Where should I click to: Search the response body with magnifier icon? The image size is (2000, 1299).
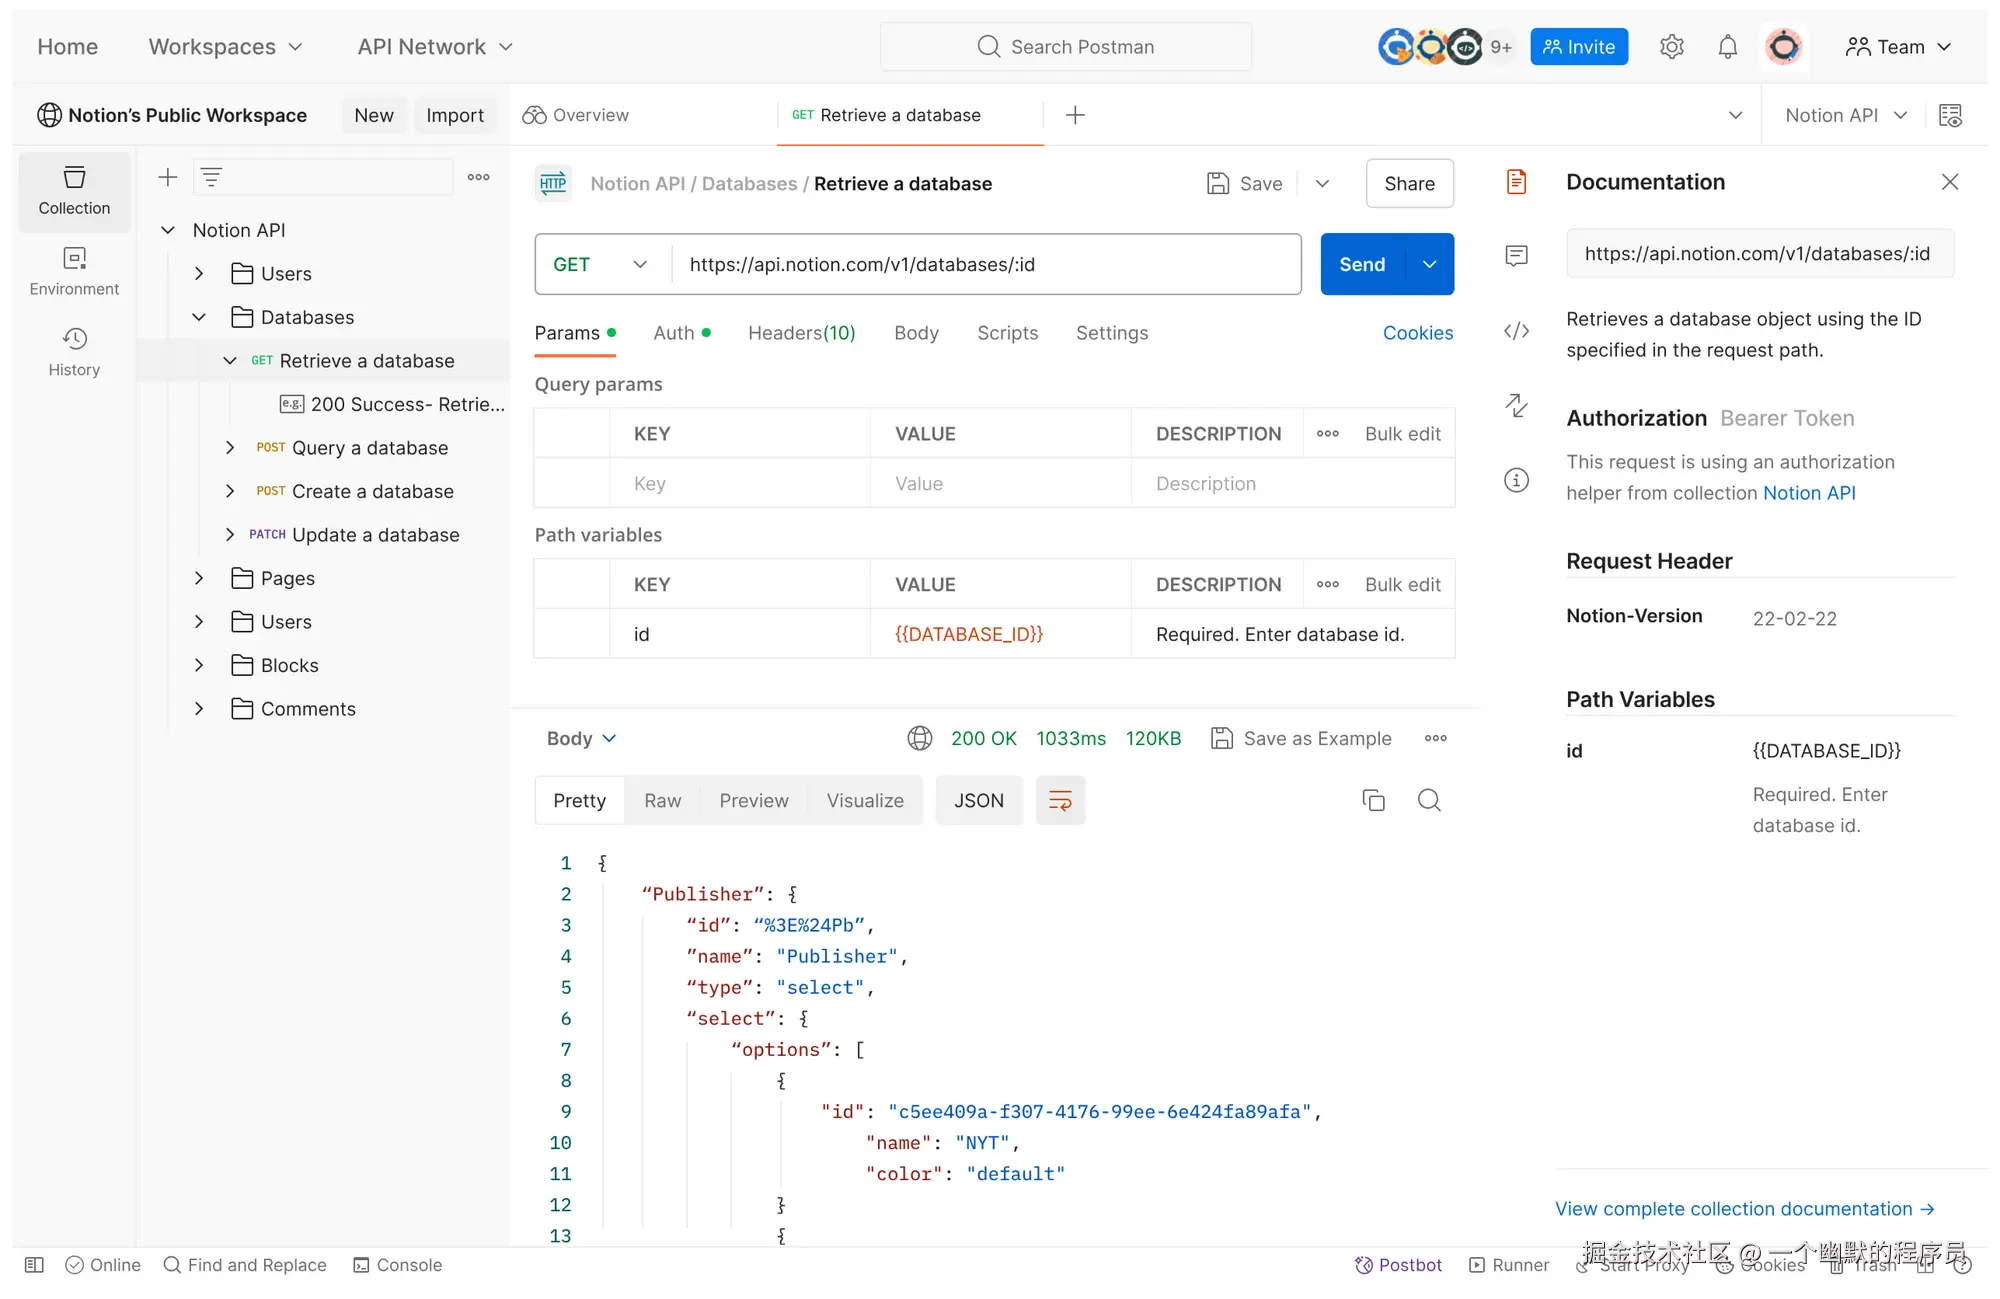[1429, 800]
